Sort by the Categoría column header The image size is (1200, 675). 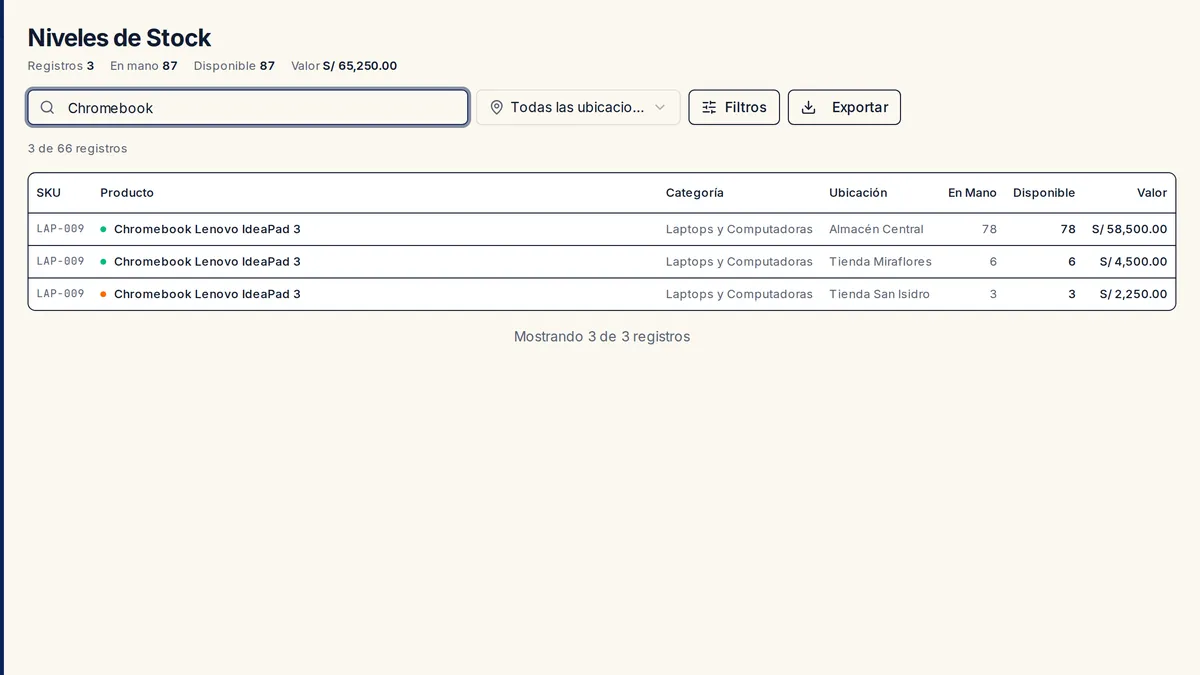click(695, 193)
